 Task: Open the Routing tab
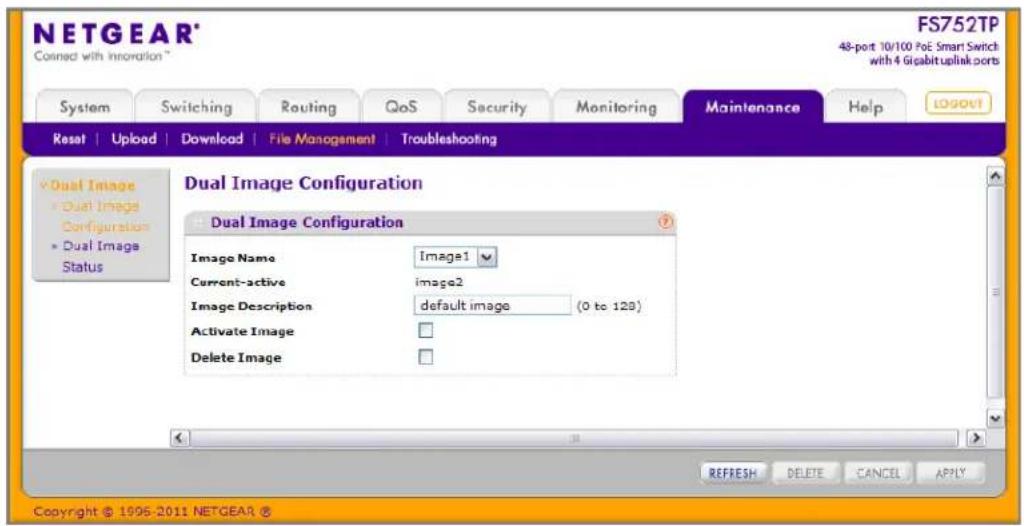[308, 107]
